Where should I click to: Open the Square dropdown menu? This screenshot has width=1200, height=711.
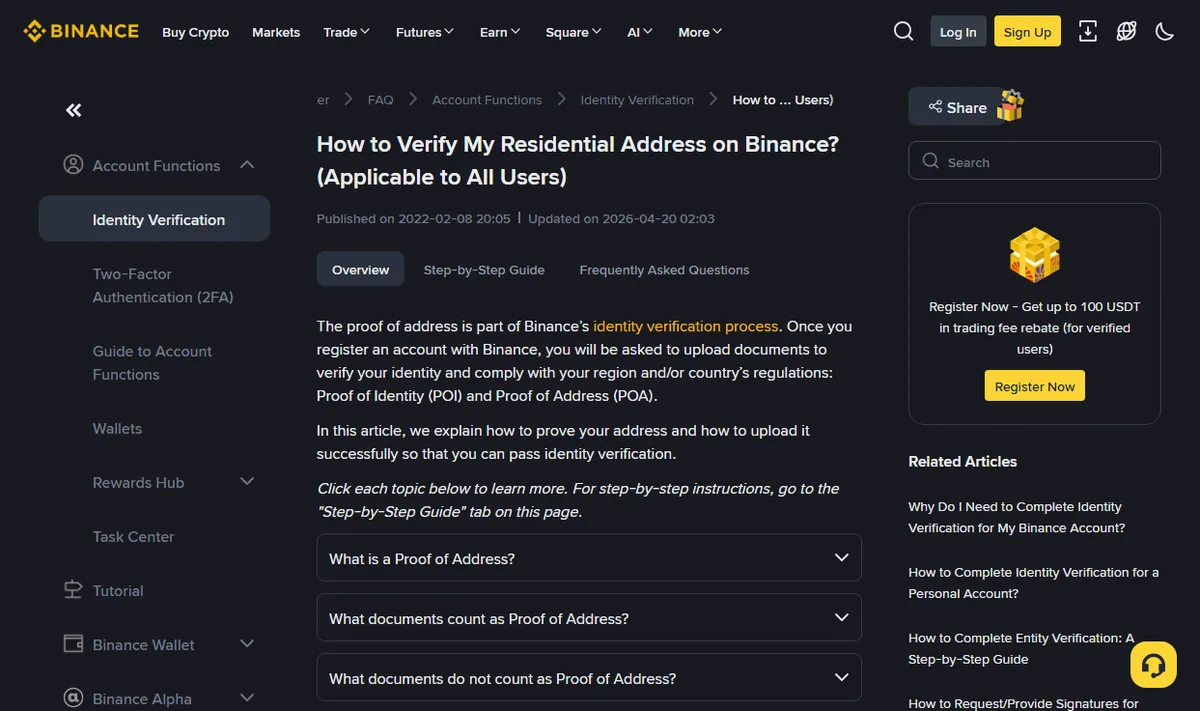click(574, 32)
